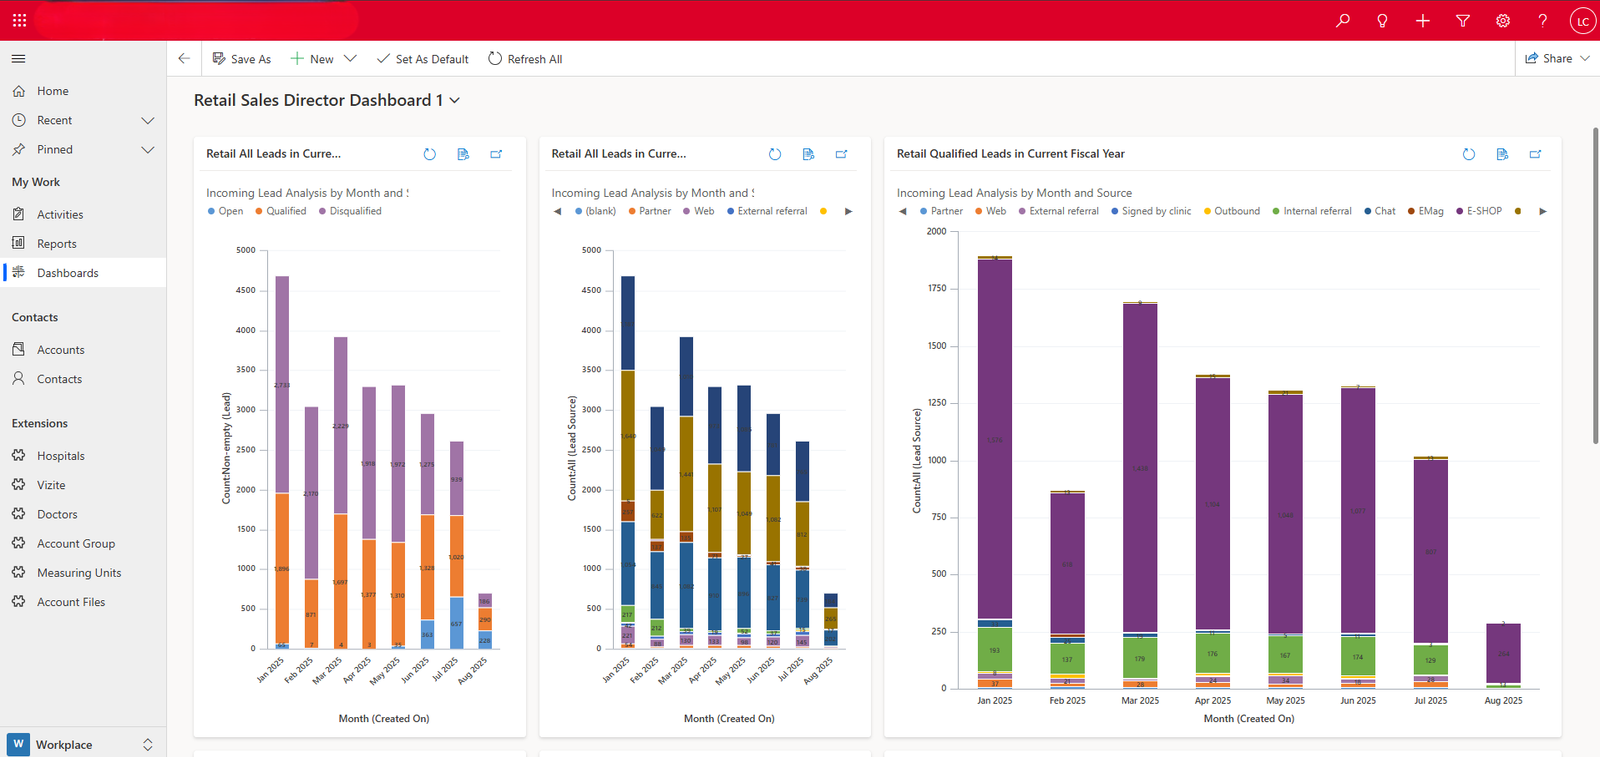Viewport: 1600px width, 757px height.
Task: Open the settings gear icon
Action: coord(1502,20)
